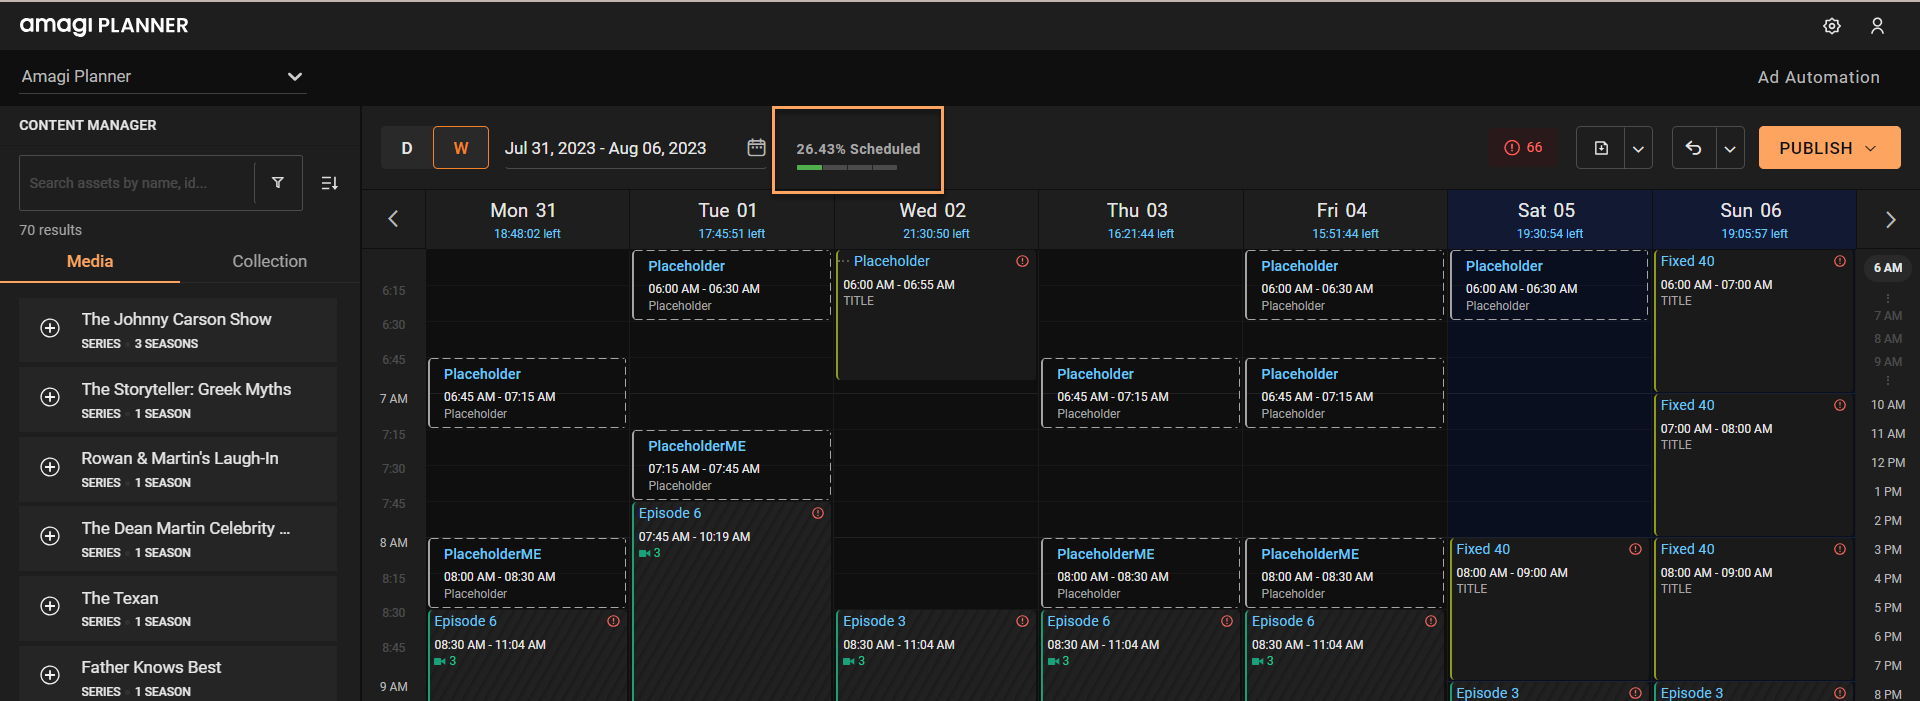The height and width of the screenshot is (701, 1920).
Task: Add The Storyteller: Greek Myths asset
Action: [x=50, y=397]
